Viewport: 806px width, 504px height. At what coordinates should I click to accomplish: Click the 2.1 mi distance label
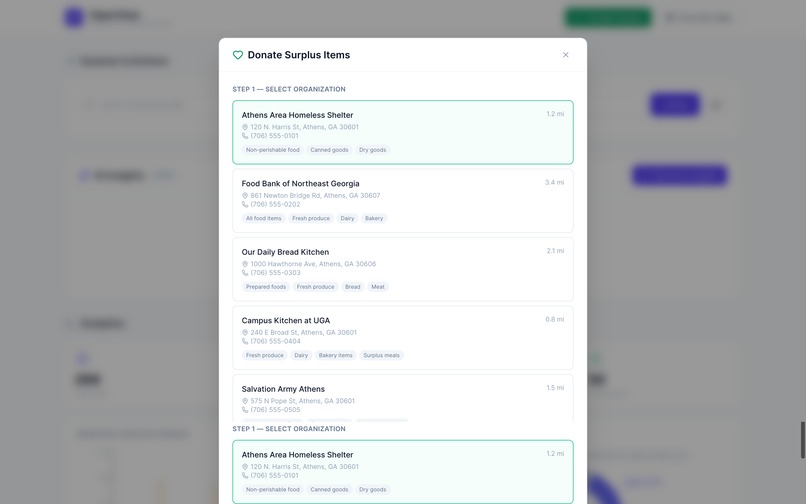[555, 251]
